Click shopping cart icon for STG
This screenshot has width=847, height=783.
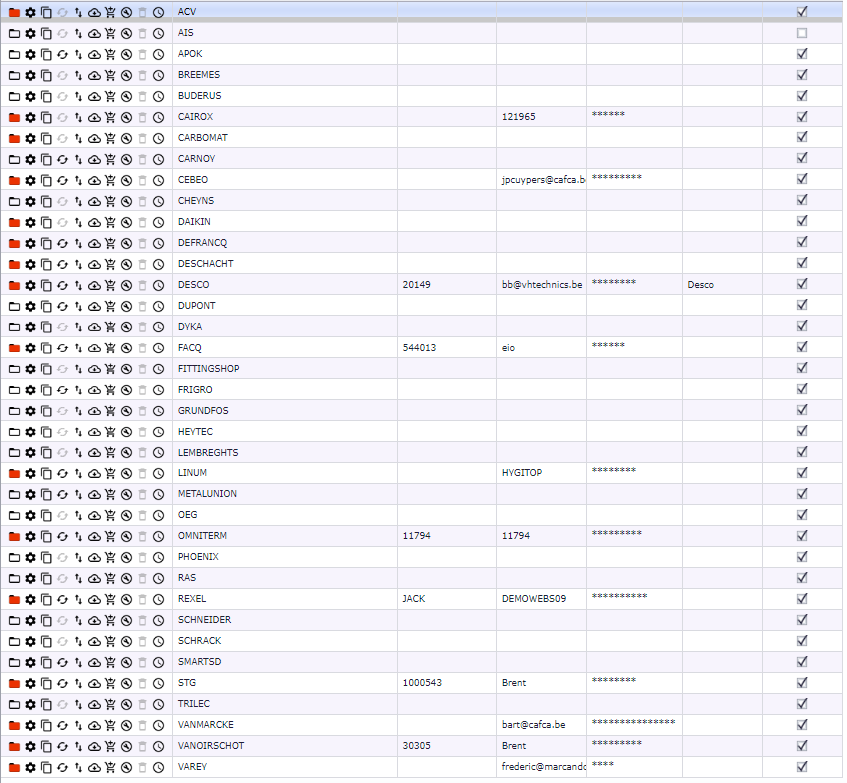coord(110,684)
